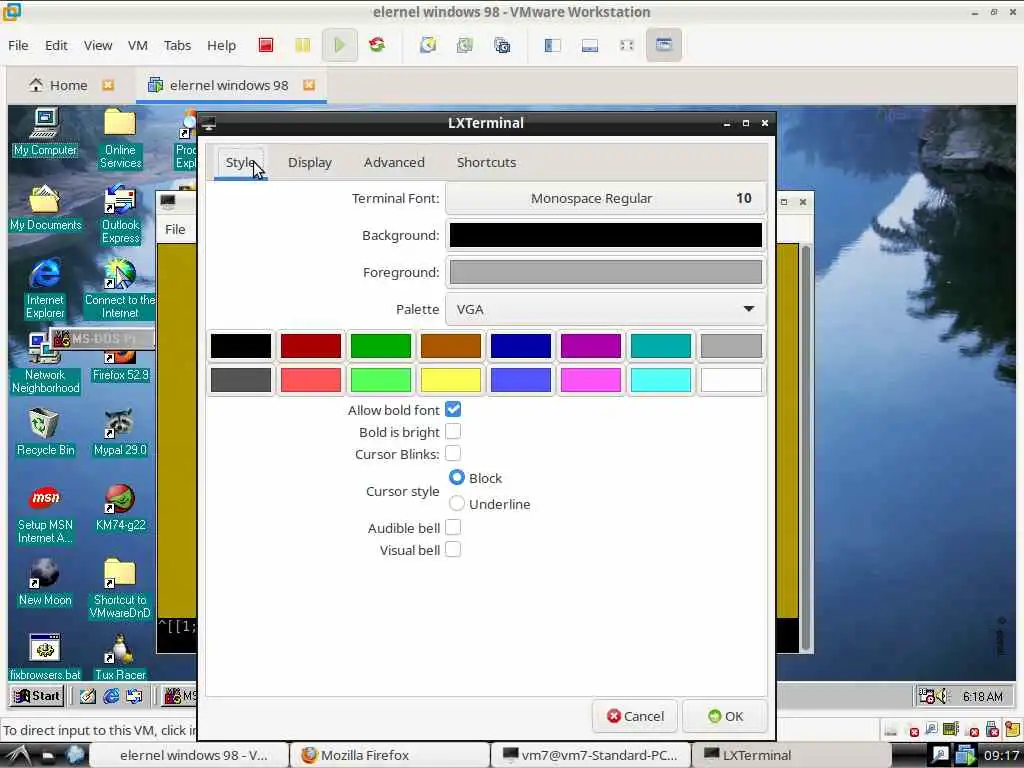Click the purple palette swatch
Image resolution: width=1024 pixels, height=768 pixels.
click(590, 345)
